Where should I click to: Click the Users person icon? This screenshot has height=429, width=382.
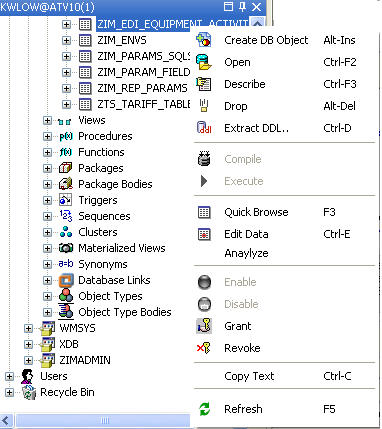pyautogui.click(x=27, y=376)
